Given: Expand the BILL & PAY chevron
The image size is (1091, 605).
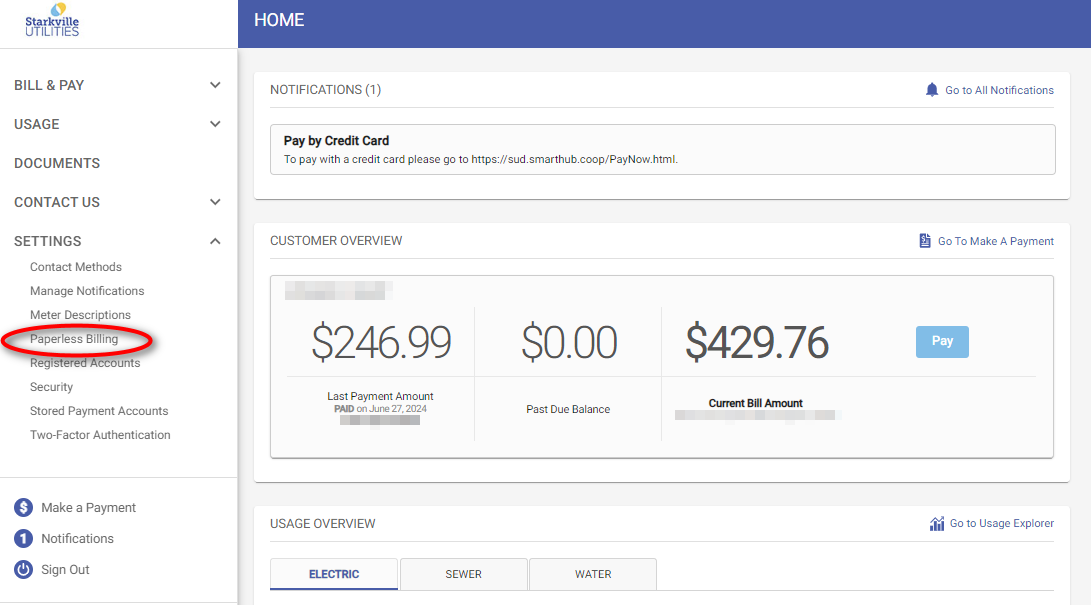Looking at the screenshot, I should [x=215, y=85].
